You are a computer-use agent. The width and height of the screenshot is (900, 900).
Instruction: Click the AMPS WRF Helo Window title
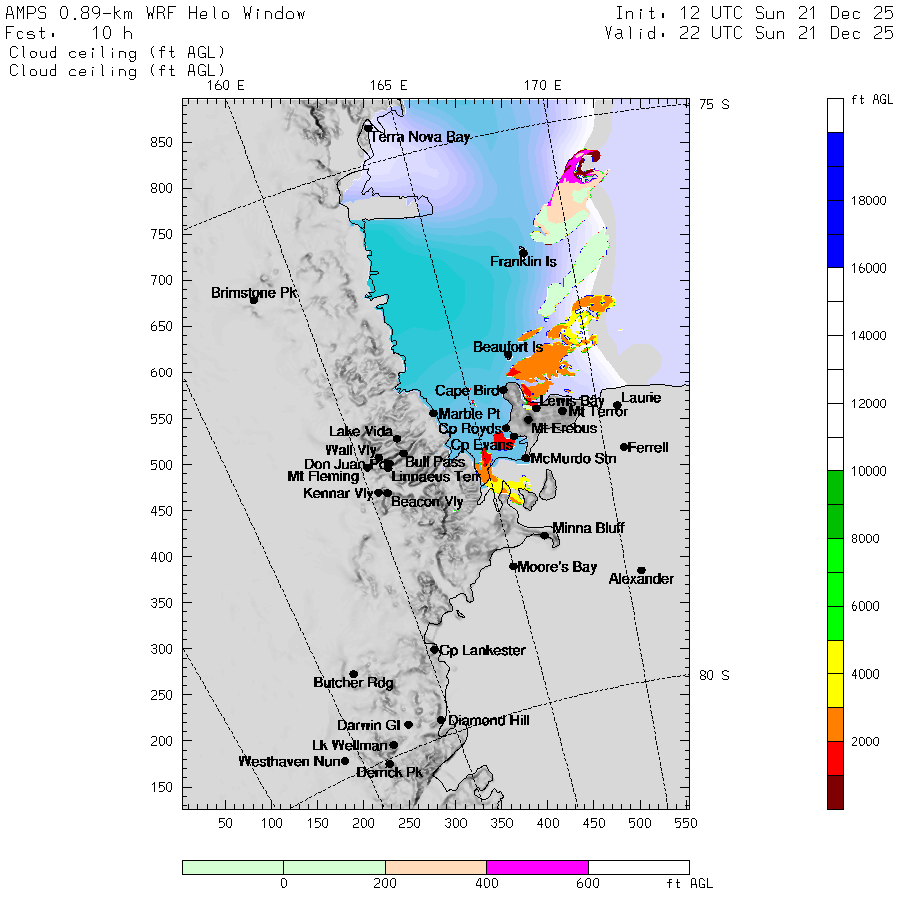pos(156,14)
